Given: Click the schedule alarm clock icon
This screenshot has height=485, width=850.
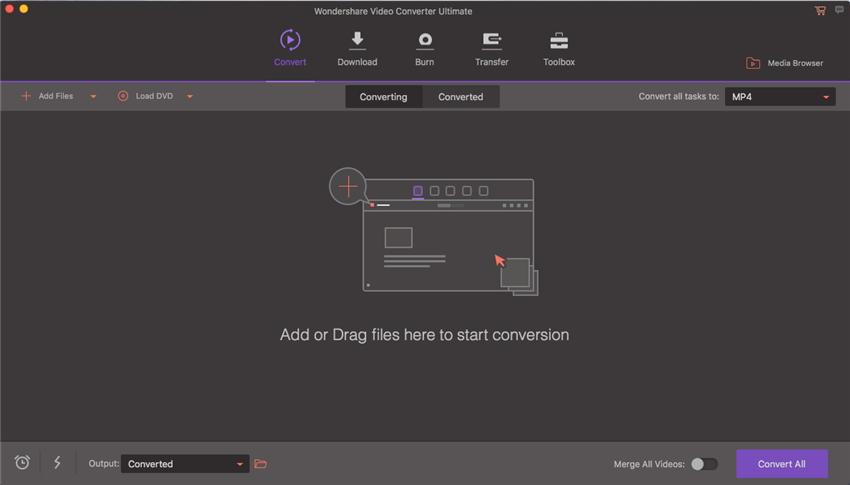Looking at the screenshot, I should [22, 462].
